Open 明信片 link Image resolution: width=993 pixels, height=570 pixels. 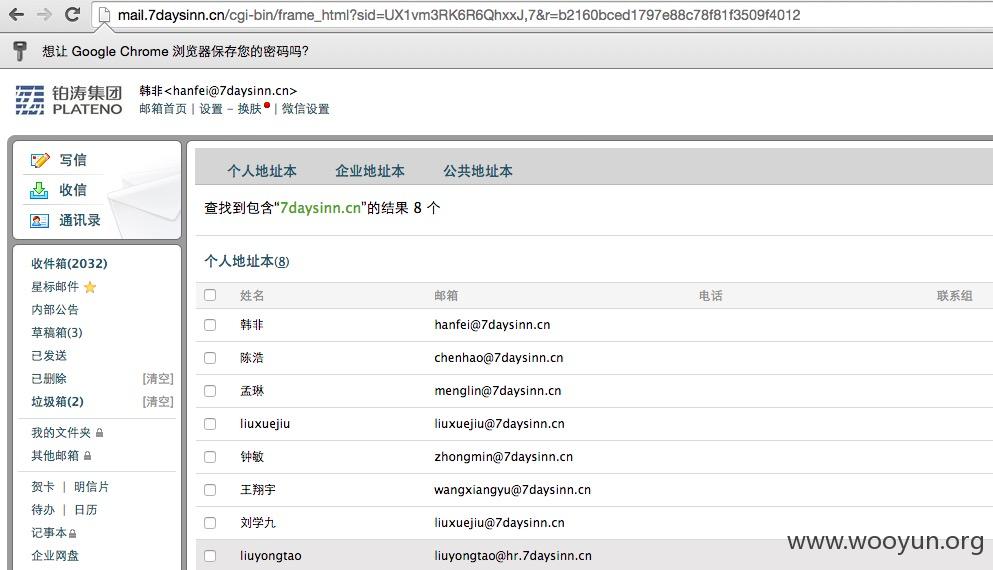[91, 486]
